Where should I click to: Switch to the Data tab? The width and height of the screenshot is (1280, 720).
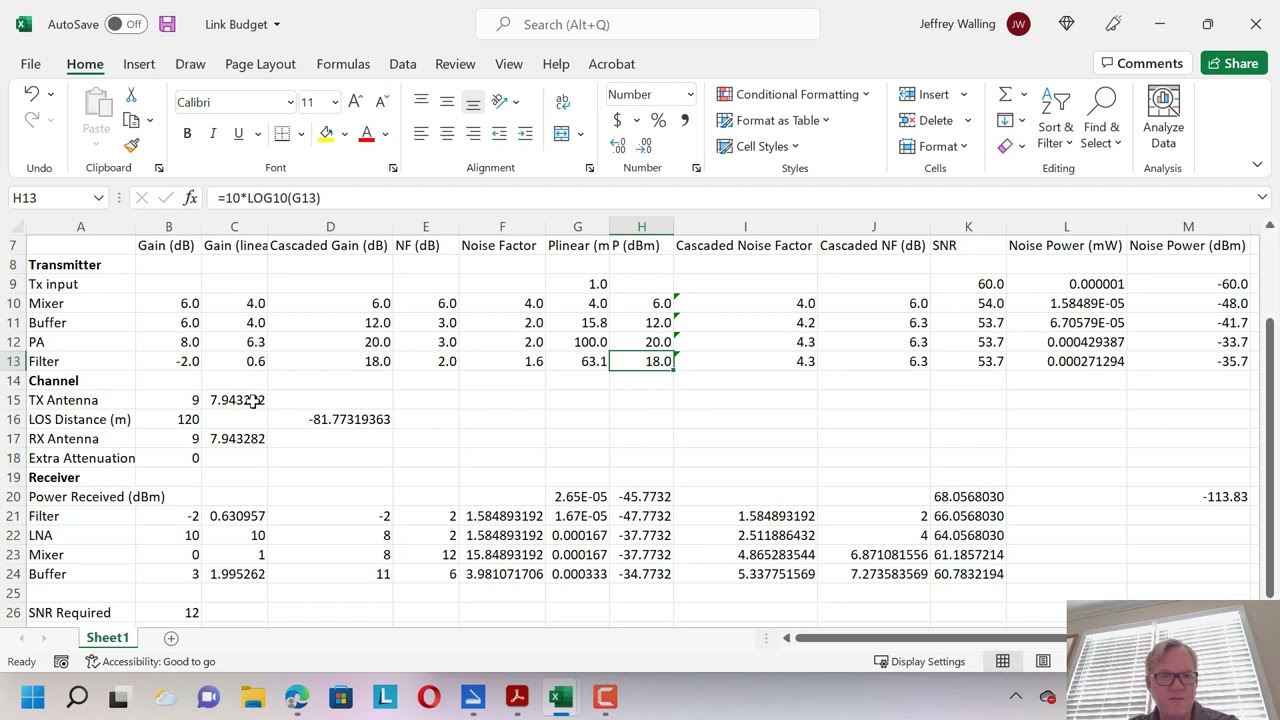402,64
